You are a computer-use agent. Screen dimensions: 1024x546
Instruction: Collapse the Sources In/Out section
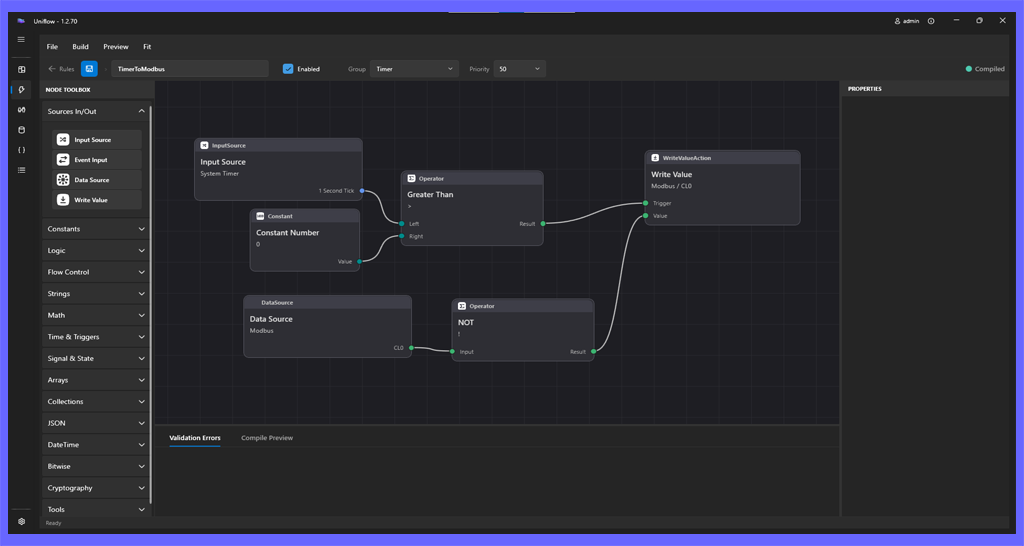(x=96, y=112)
